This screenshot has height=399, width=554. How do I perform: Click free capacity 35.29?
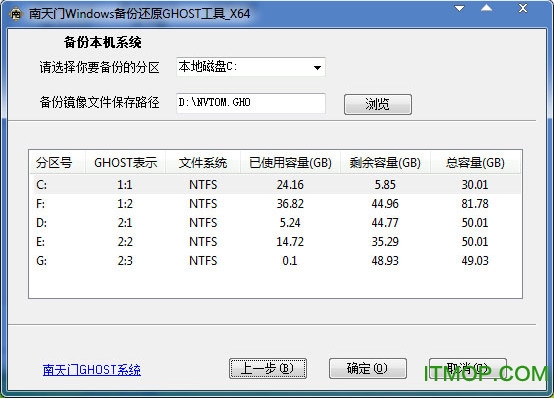[x=385, y=242]
